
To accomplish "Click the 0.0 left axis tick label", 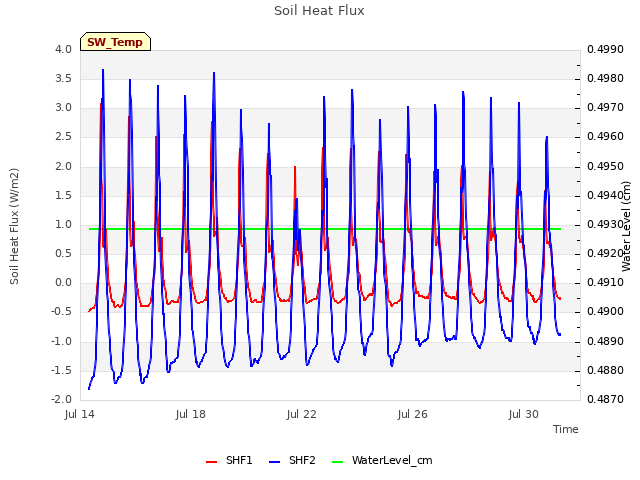I will [64, 282].
